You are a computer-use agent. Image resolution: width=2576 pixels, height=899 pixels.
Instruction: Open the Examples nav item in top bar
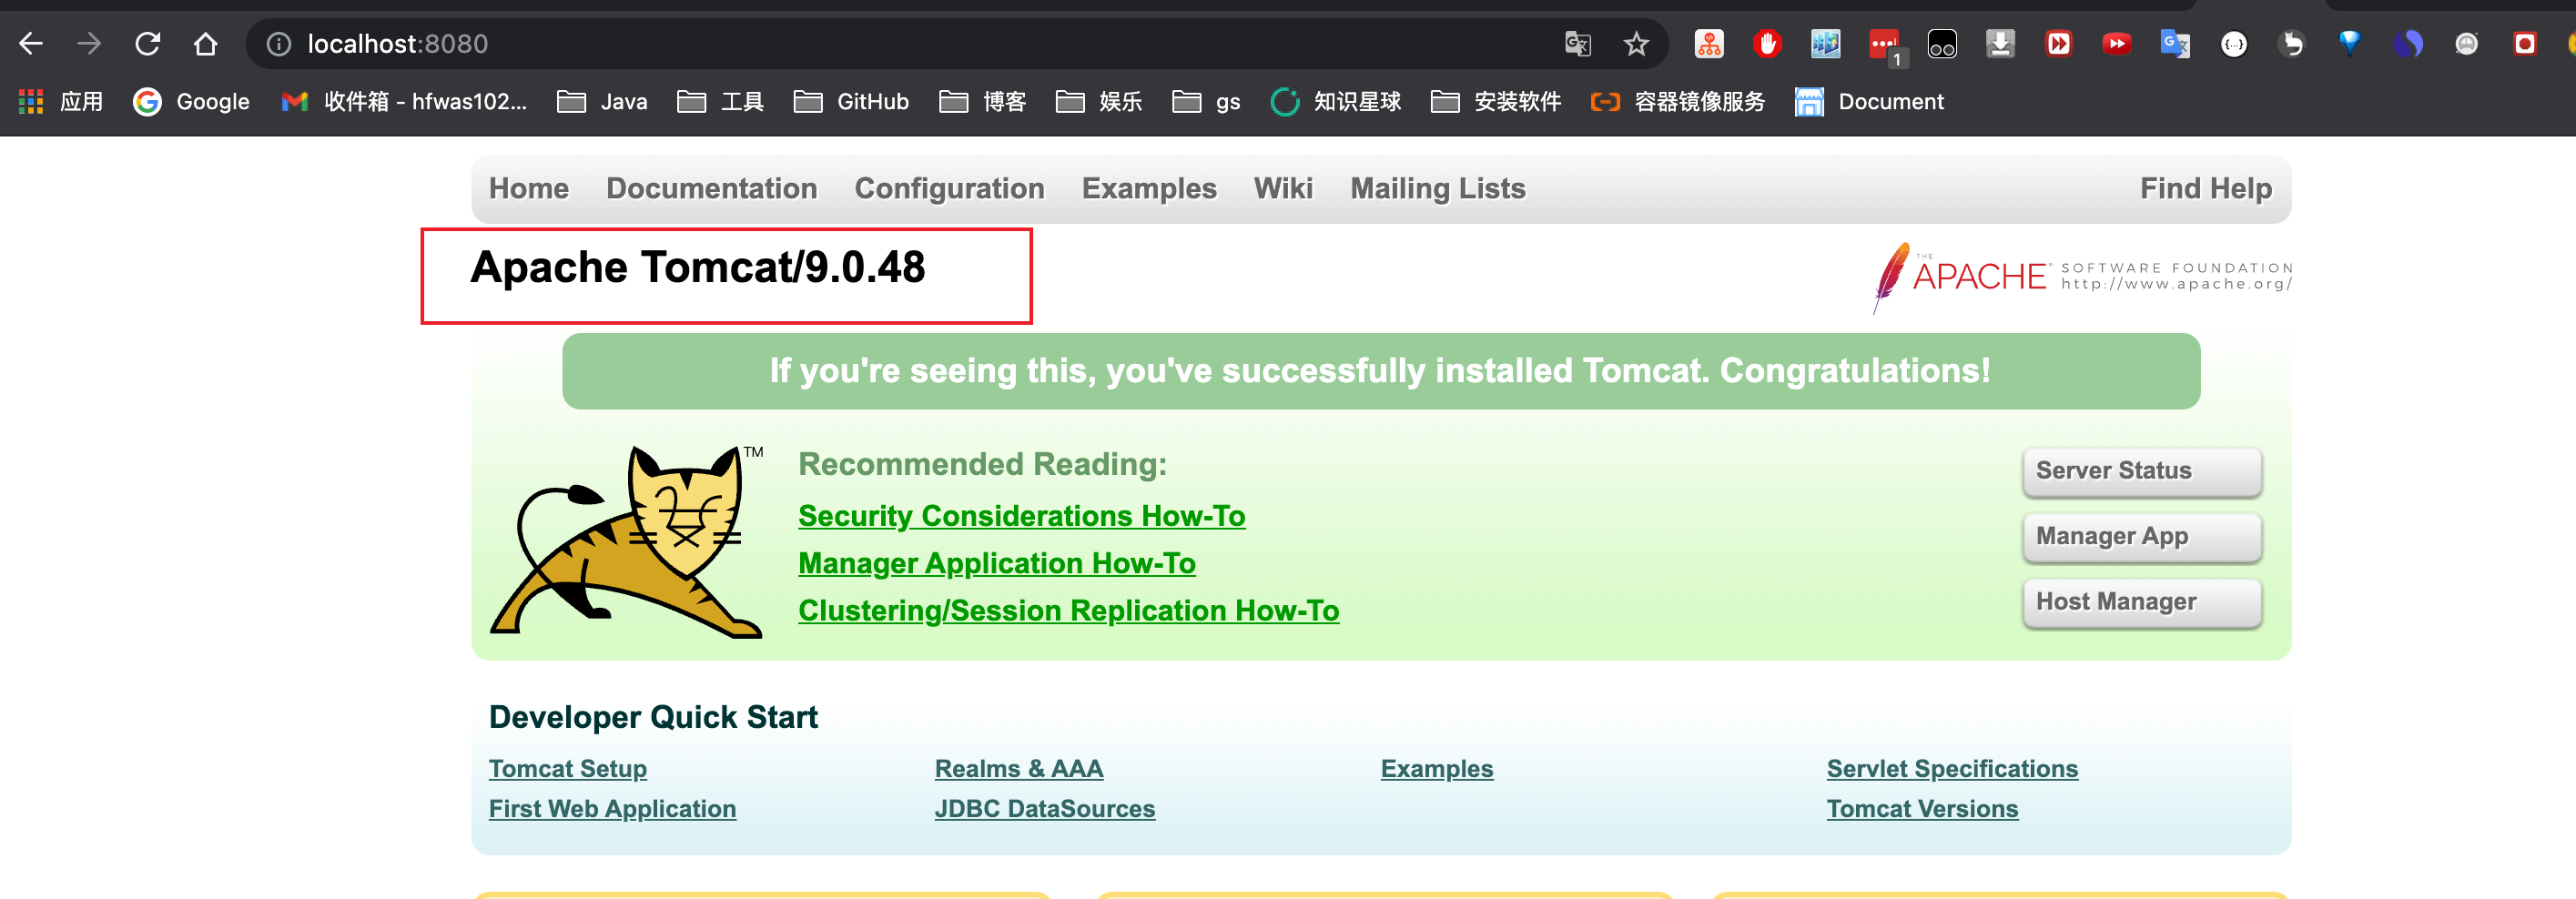(1149, 188)
